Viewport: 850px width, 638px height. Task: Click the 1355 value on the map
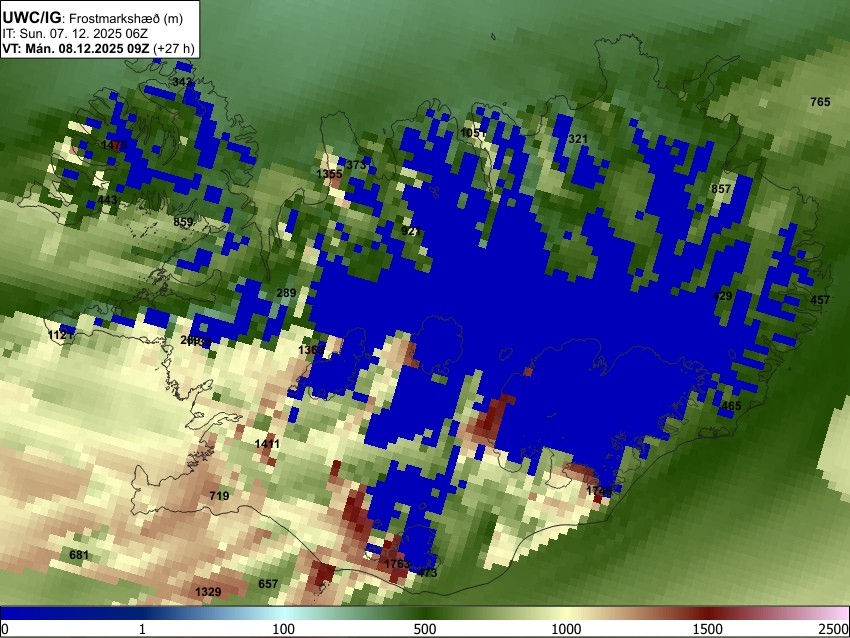330,173
